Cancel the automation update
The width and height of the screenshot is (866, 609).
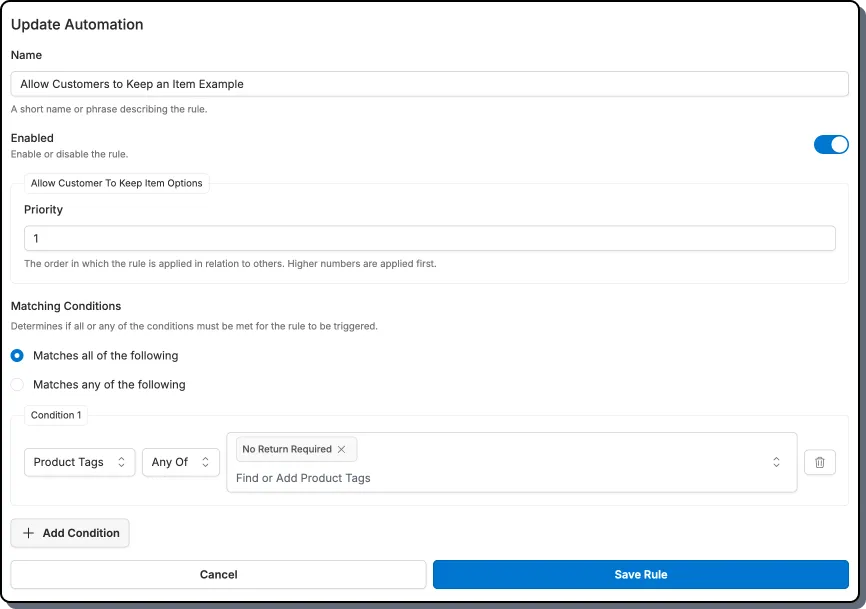pos(218,574)
